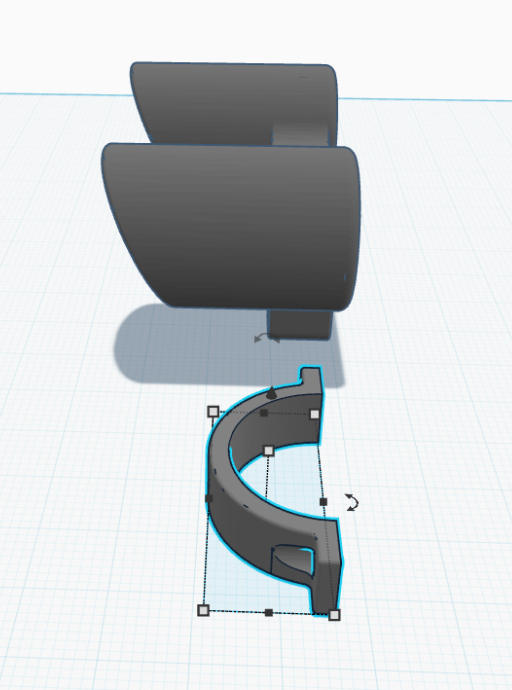Click the white height handle inside ring arc
Screen dimensions: 512x690
(x=268, y=451)
